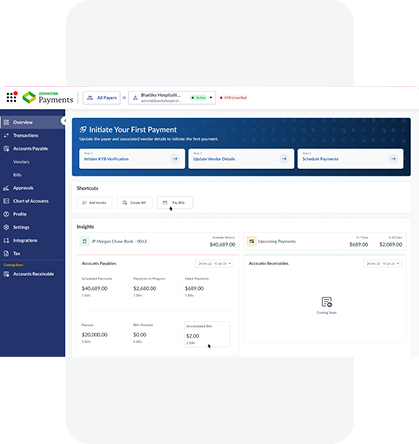Click Initiate KYB Verification step

[x=132, y=159]
